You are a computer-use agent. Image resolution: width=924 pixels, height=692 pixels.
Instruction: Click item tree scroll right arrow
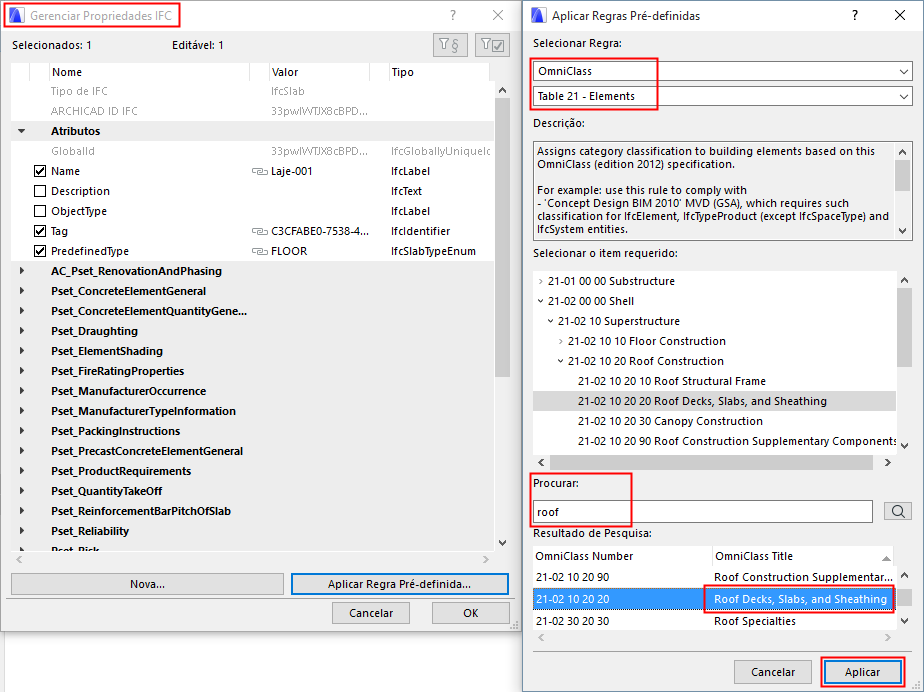(x=887, y=463)
